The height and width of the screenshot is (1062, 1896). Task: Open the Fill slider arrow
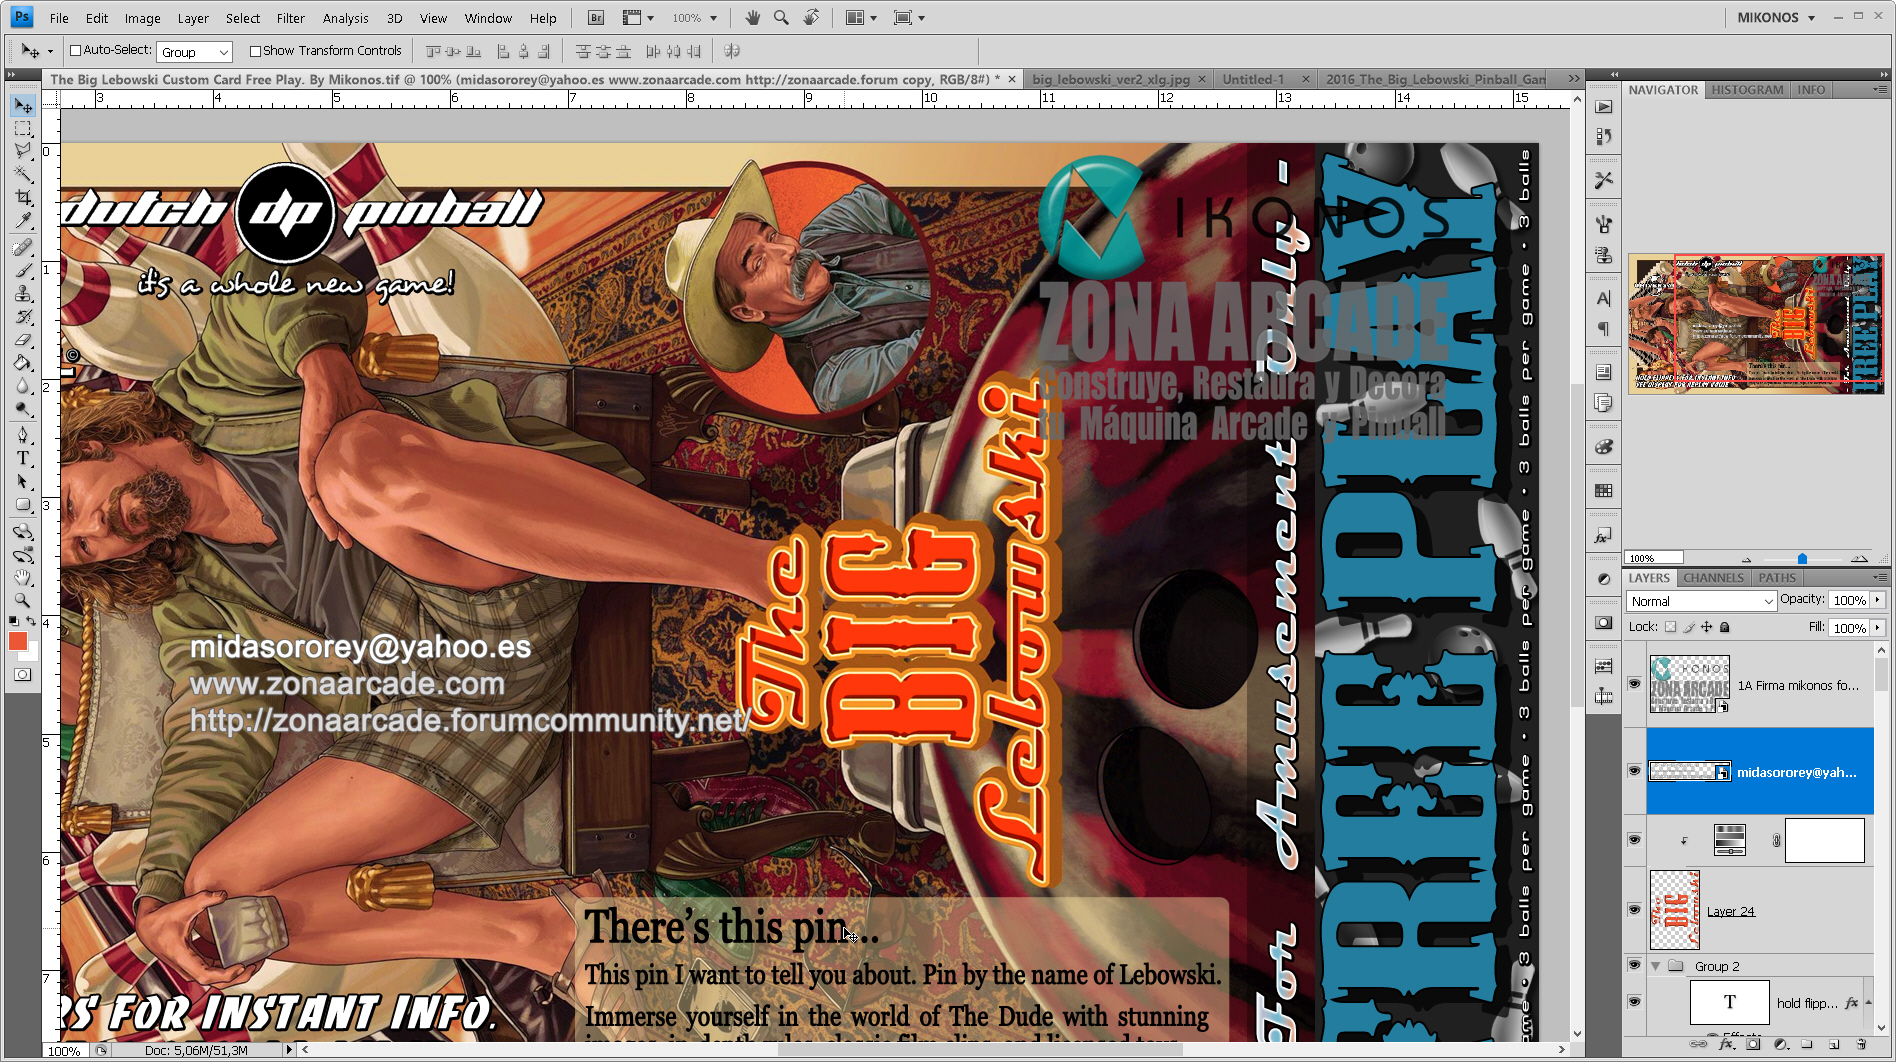[x=1878, y=628]
